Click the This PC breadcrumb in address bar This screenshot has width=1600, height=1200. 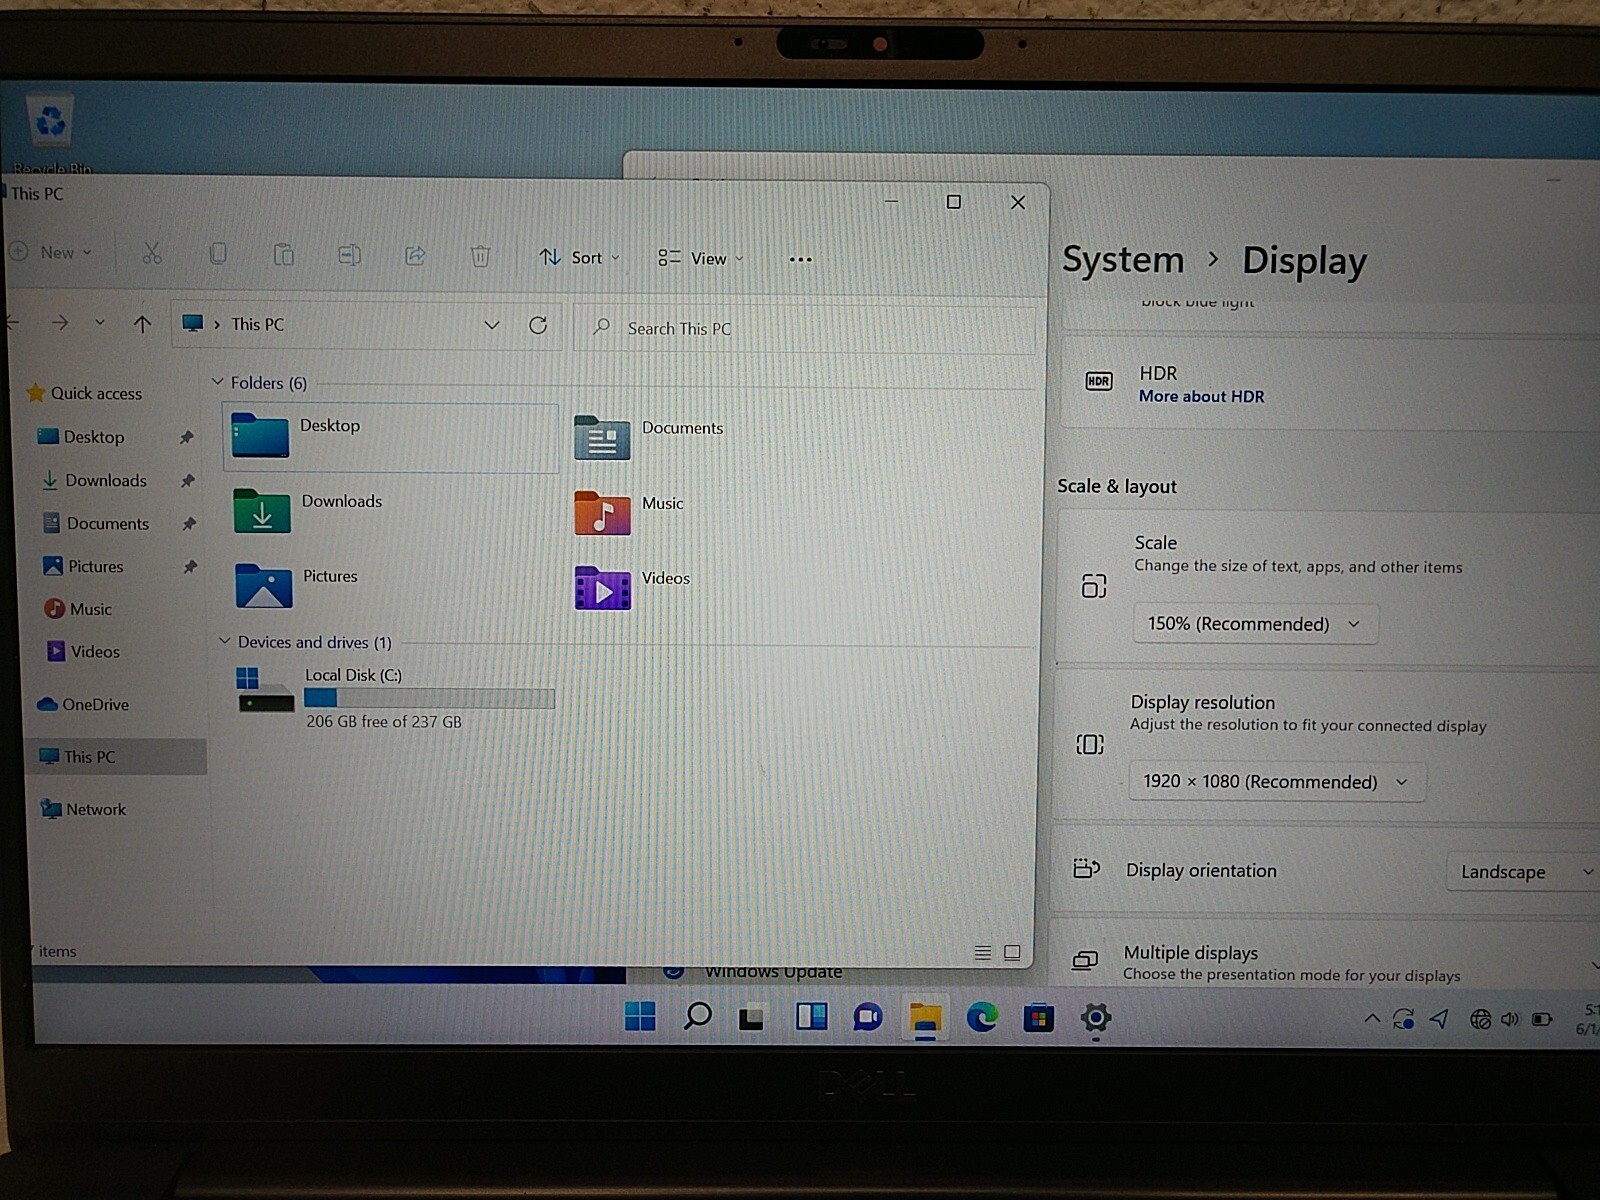point(258,325)
